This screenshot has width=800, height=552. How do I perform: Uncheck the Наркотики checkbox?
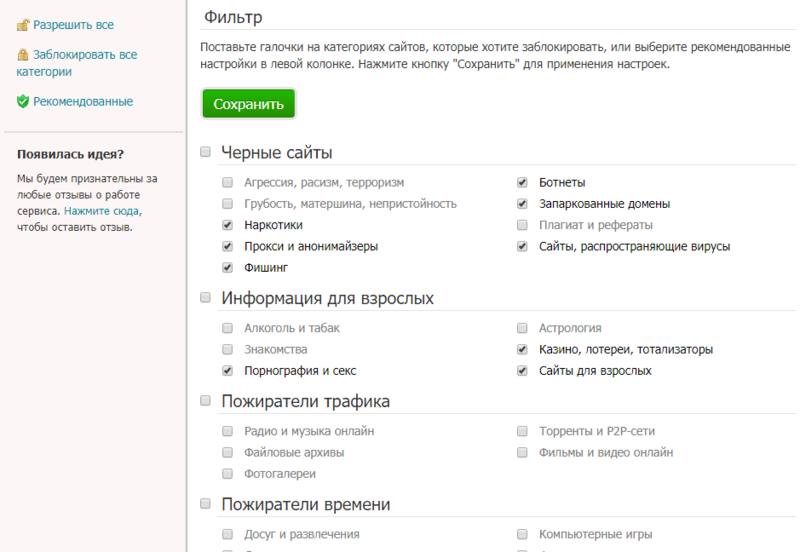point(228,225)
